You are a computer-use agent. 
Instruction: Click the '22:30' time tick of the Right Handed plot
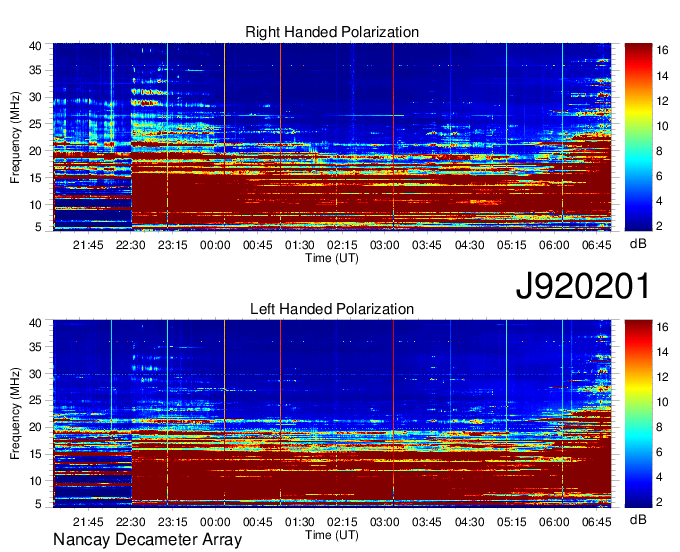click(x=131, y=245)
